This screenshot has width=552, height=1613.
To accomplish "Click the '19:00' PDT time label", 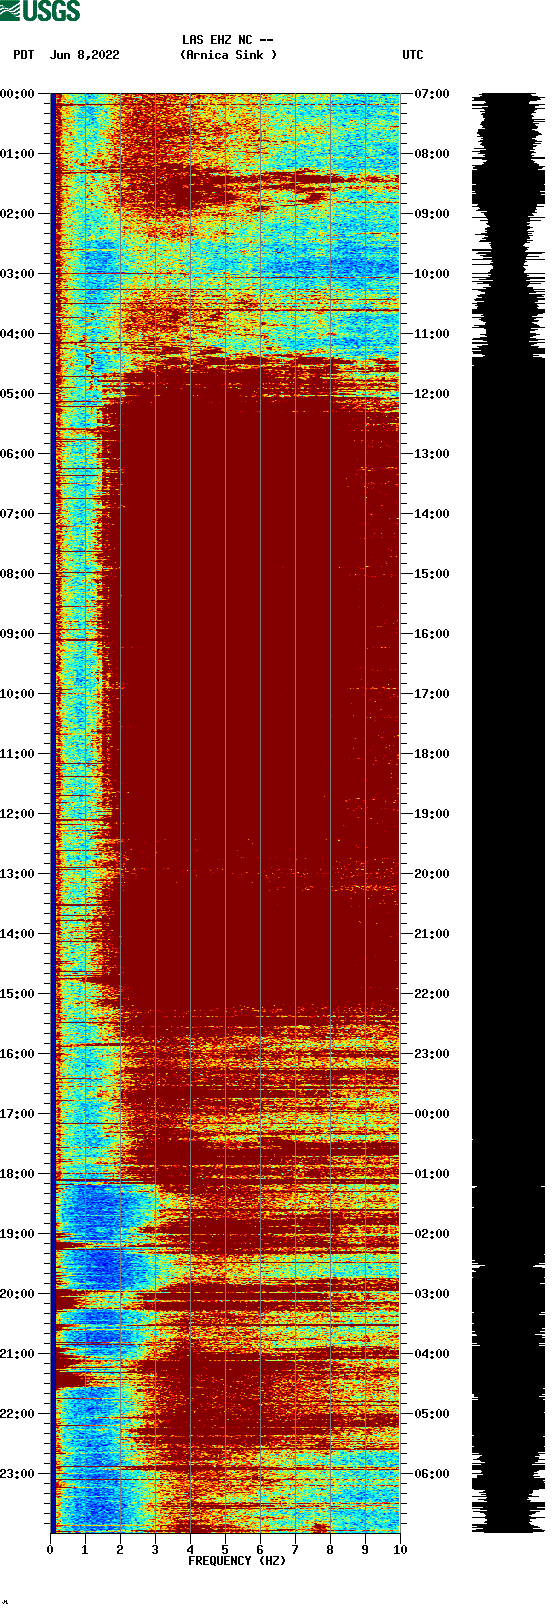I will click(17, 1234).
